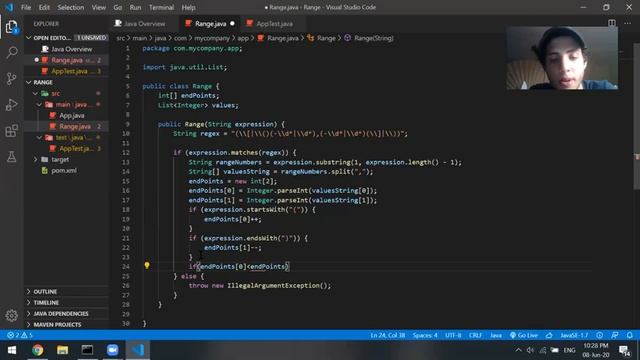
Task: Open the View menu
Action: click(x=98, y=7)
